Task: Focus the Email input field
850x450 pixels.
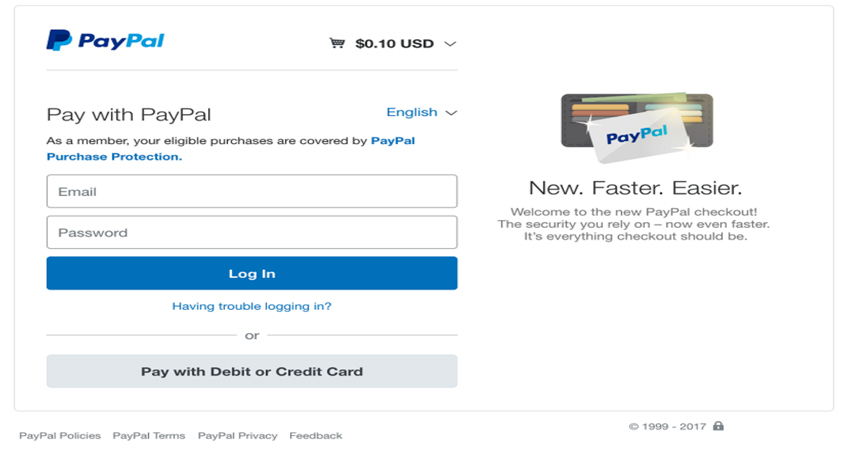Action: coord(252,191)
